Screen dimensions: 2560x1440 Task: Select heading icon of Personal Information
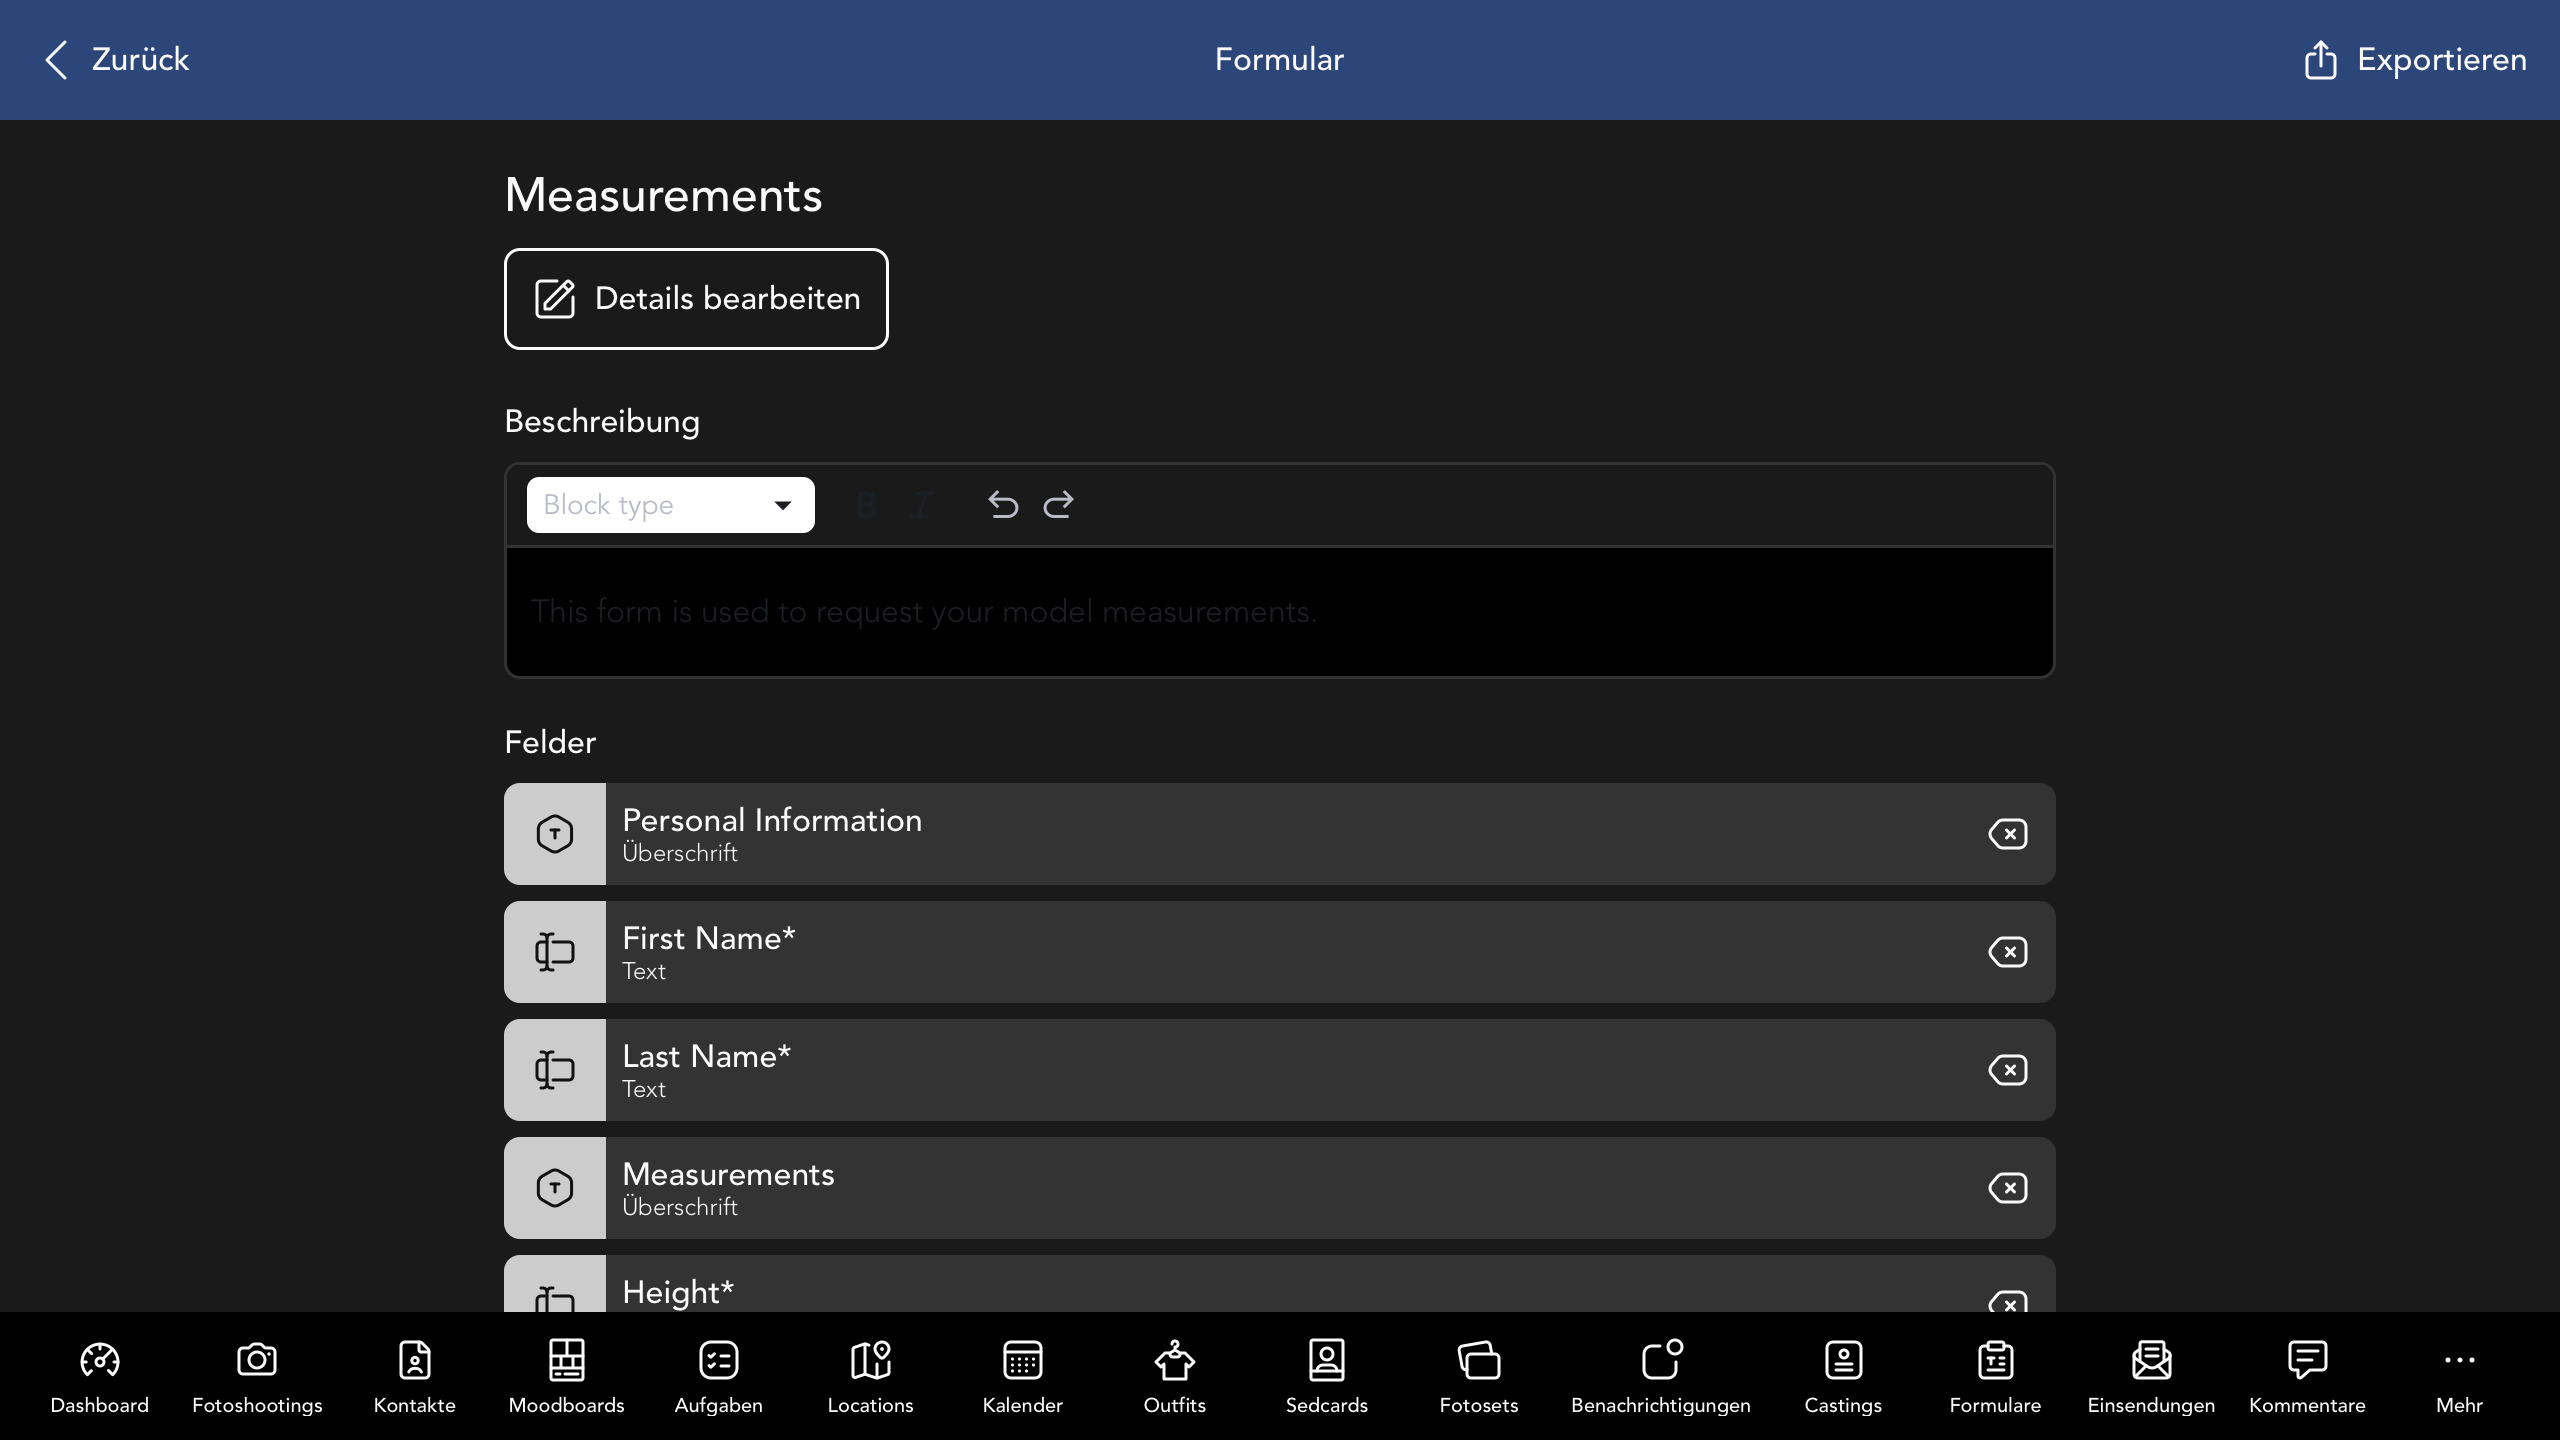point(555,834)
